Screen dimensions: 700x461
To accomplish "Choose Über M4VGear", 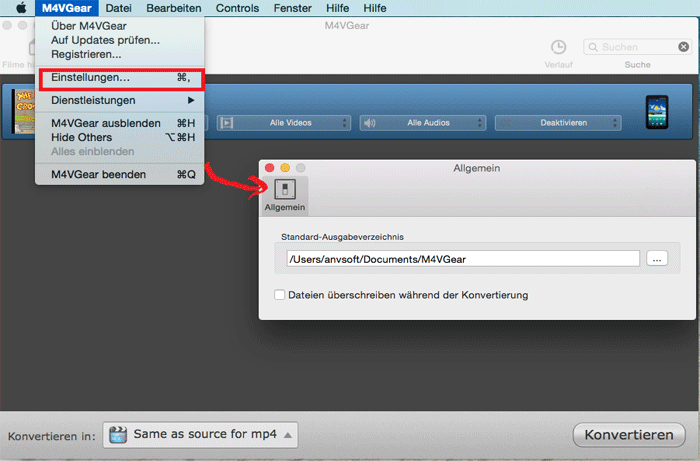I will 120,26.
